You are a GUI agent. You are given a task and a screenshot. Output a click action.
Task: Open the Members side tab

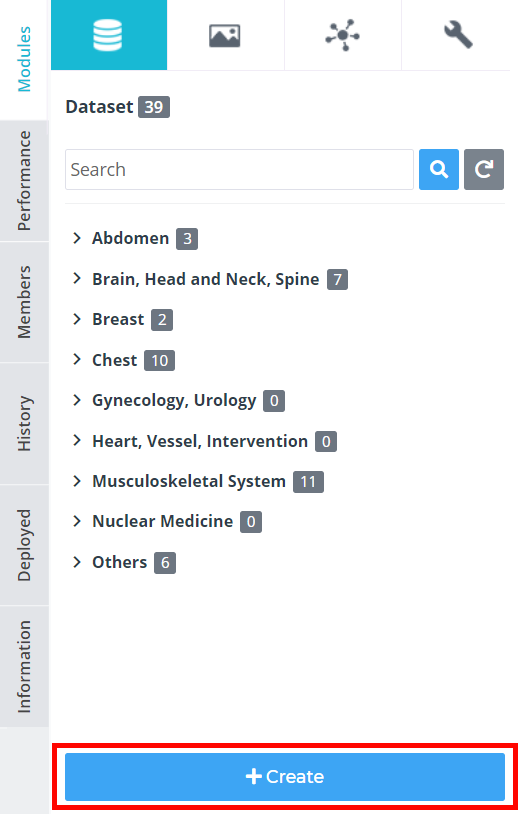point(24,302)
